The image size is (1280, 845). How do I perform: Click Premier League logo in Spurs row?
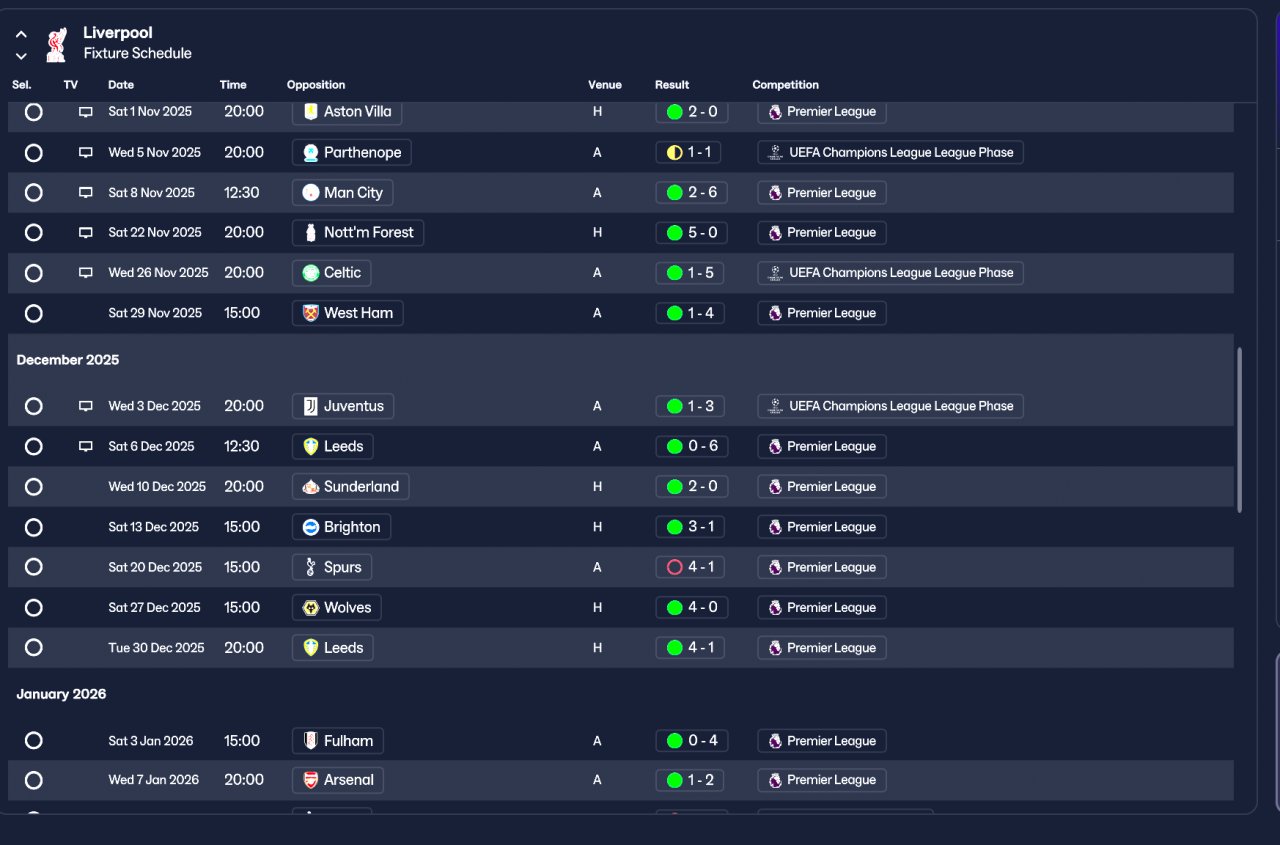pyautogui.click(x=775, y=567)
